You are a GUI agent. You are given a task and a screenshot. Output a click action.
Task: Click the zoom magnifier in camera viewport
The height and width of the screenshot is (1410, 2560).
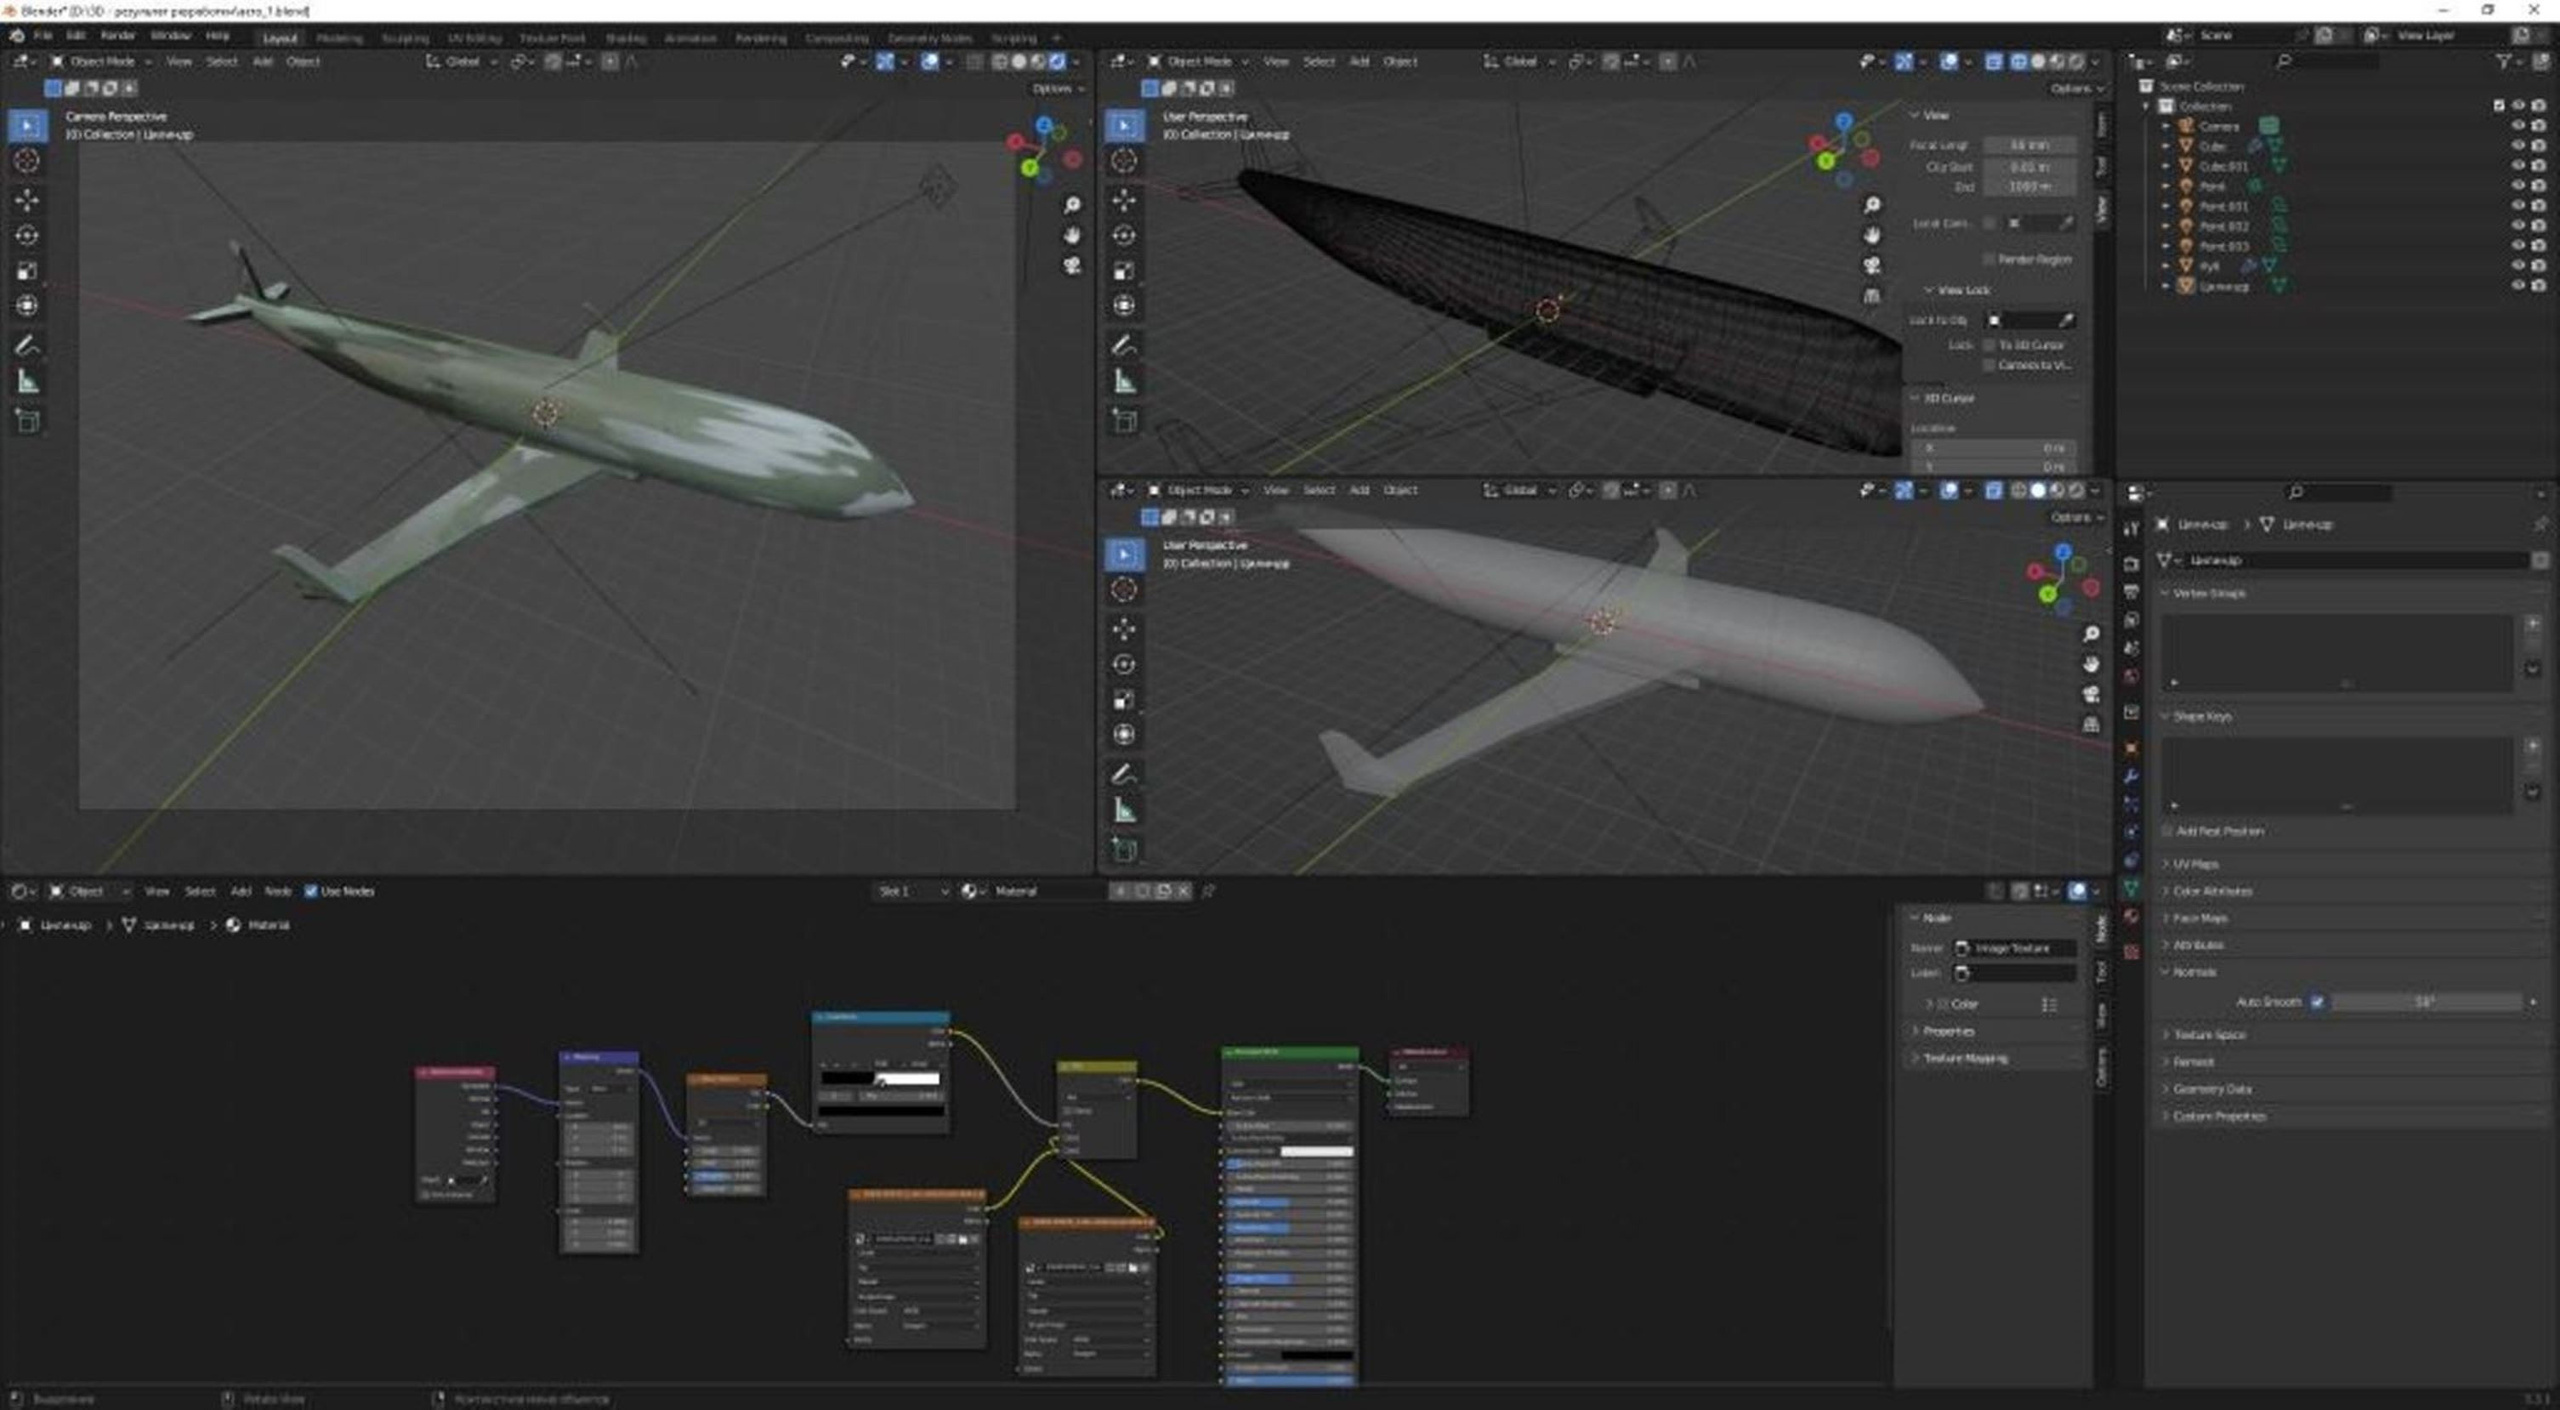pyautogui.click(x=1072, y=205)
